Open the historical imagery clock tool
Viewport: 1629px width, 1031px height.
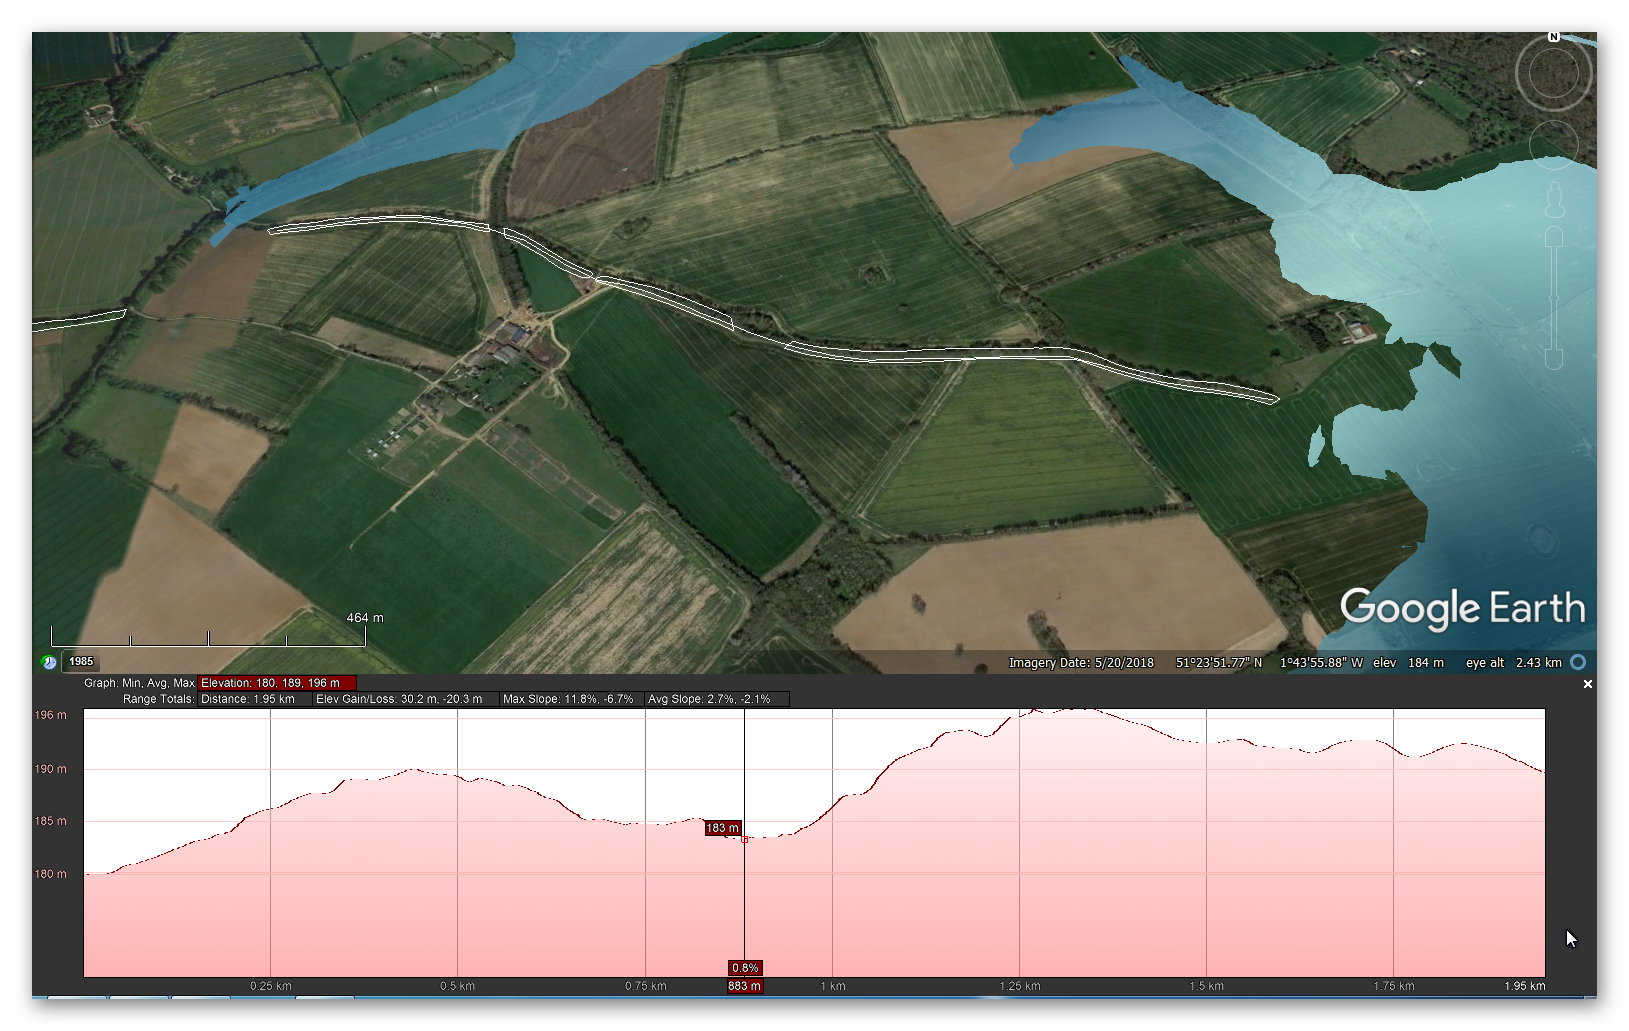pyautogui.click(x=47, y=661)
